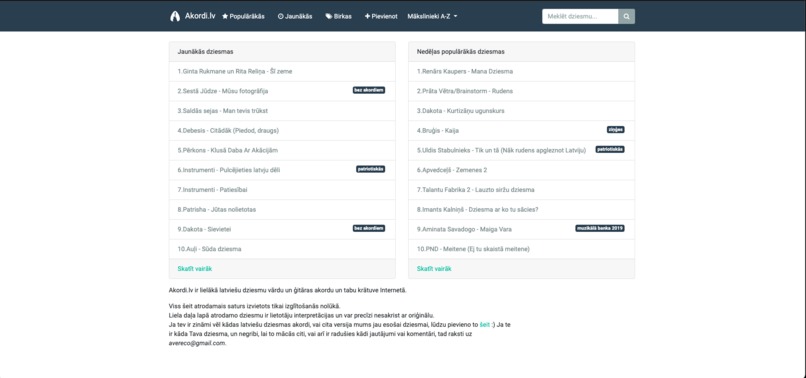Open Saldās sejas - Man tevis trūkst
Viewport: 806px width, 378px height.
pyautogui.click(x=223, y=111)
